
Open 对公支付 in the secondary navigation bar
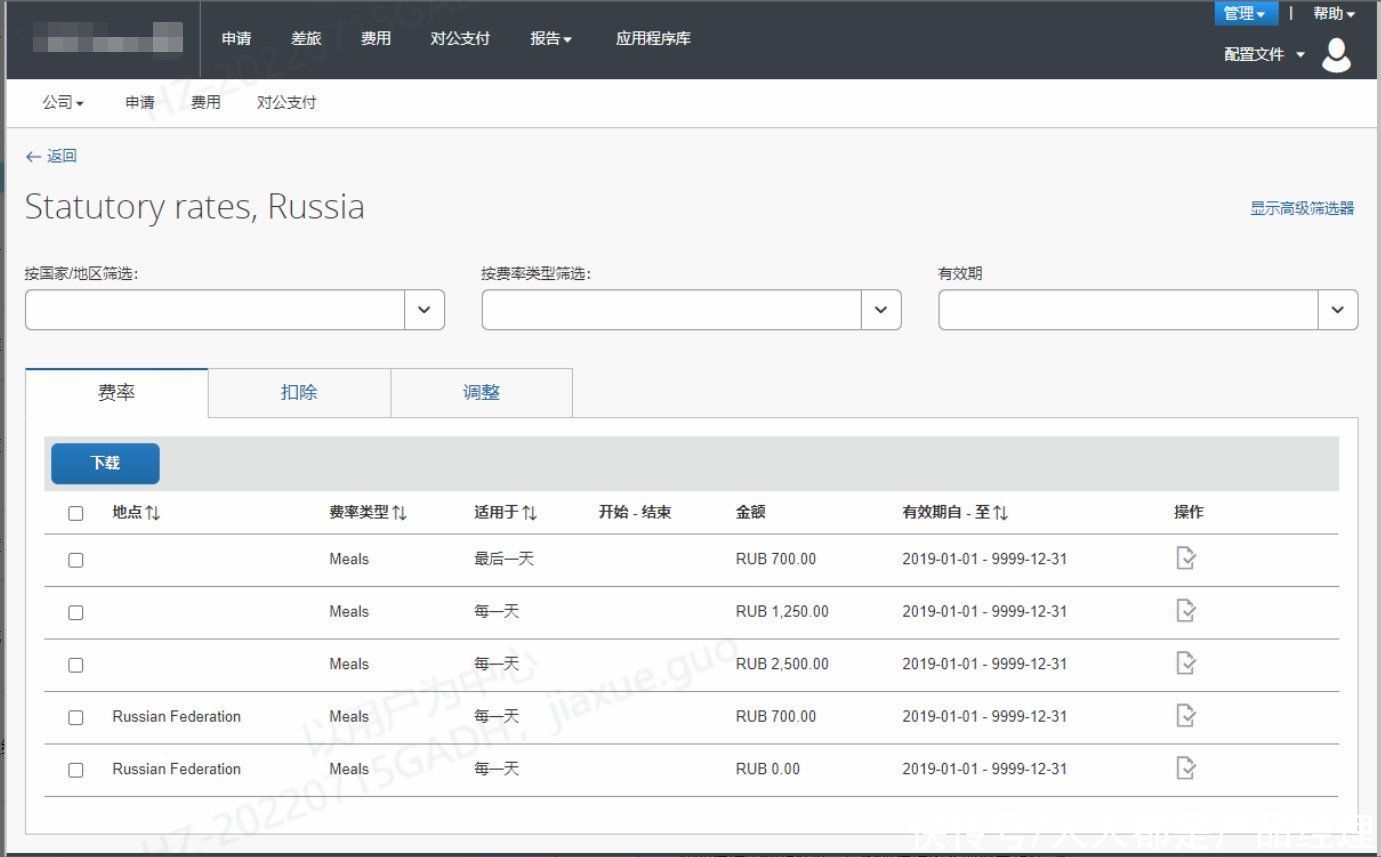point(287,103)
